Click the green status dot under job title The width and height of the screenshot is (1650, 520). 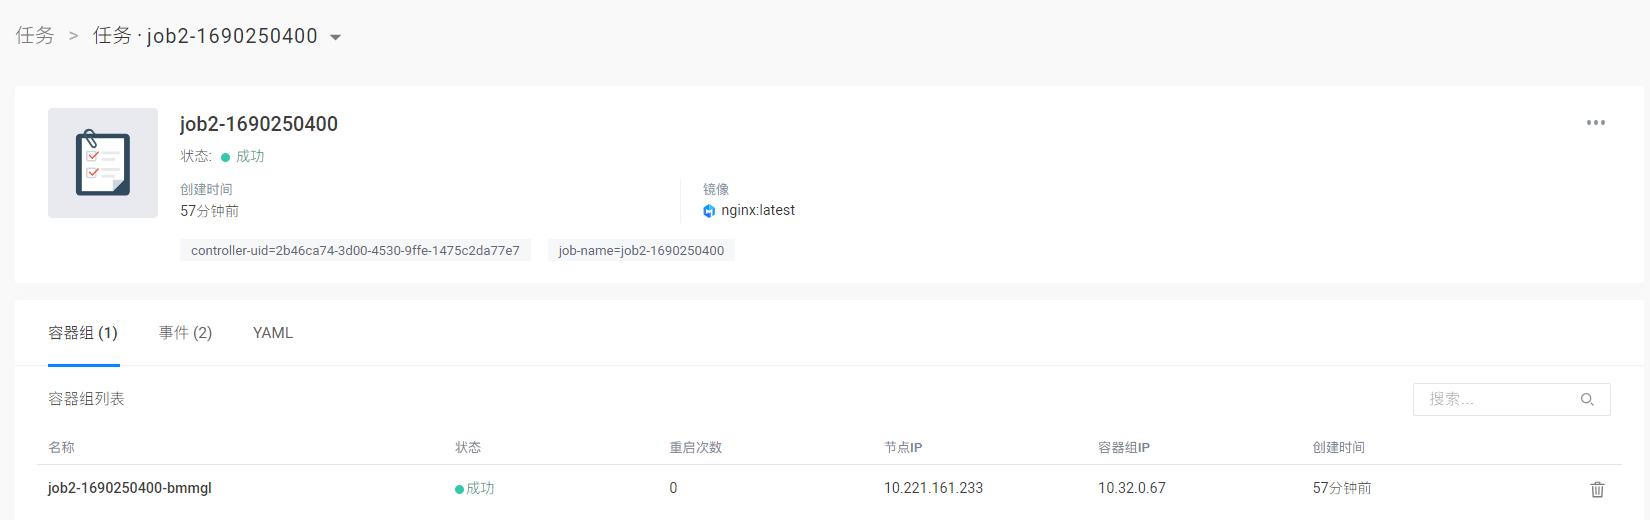click(x=226, y=157)
